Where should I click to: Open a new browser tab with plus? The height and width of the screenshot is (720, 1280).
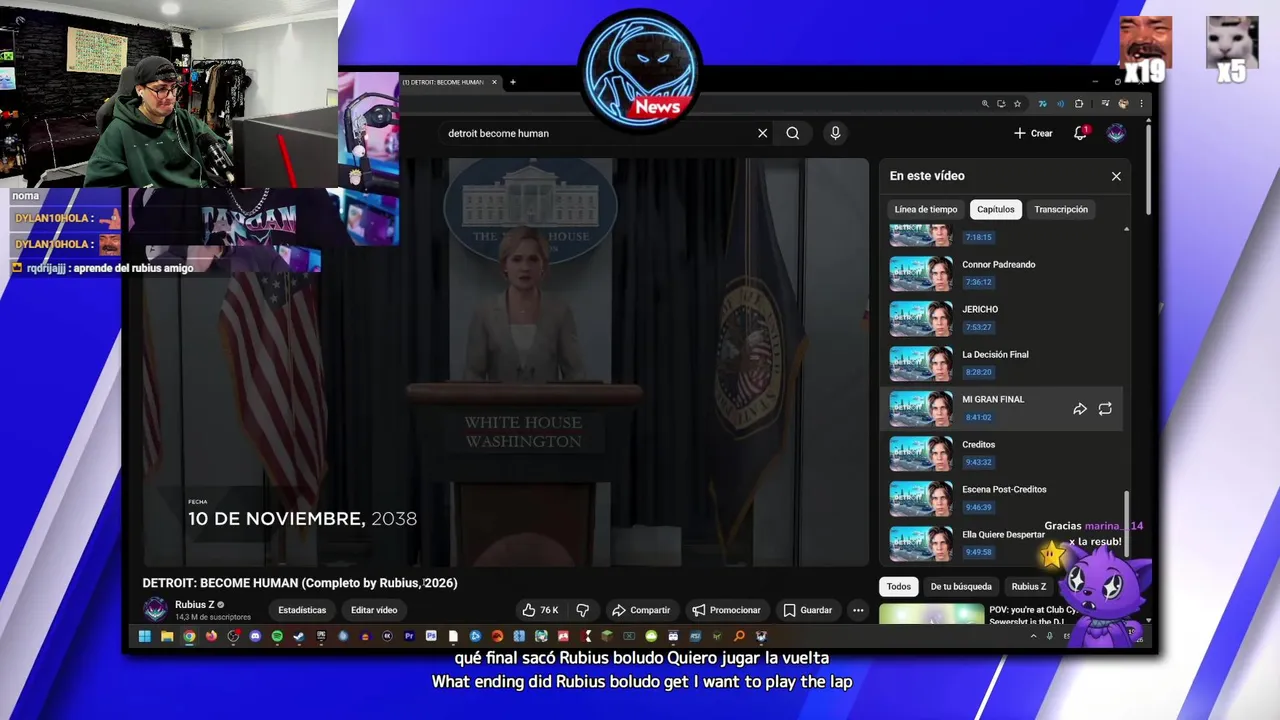pos(512,82)
